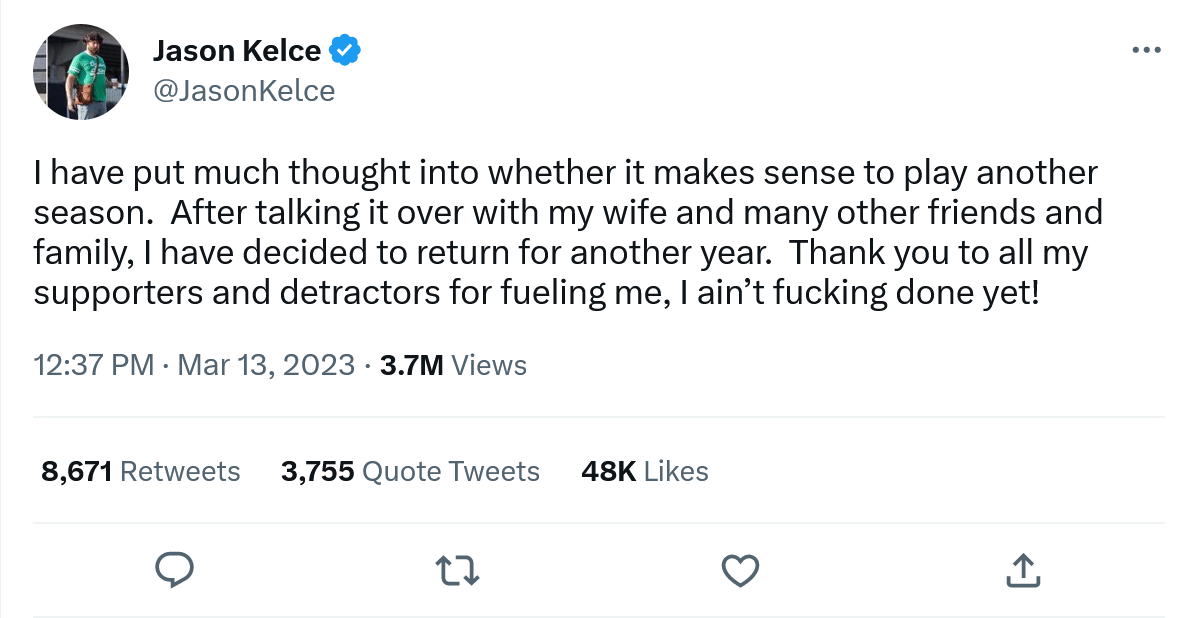Open Jason Kelce's profile picture

[82, 72]
